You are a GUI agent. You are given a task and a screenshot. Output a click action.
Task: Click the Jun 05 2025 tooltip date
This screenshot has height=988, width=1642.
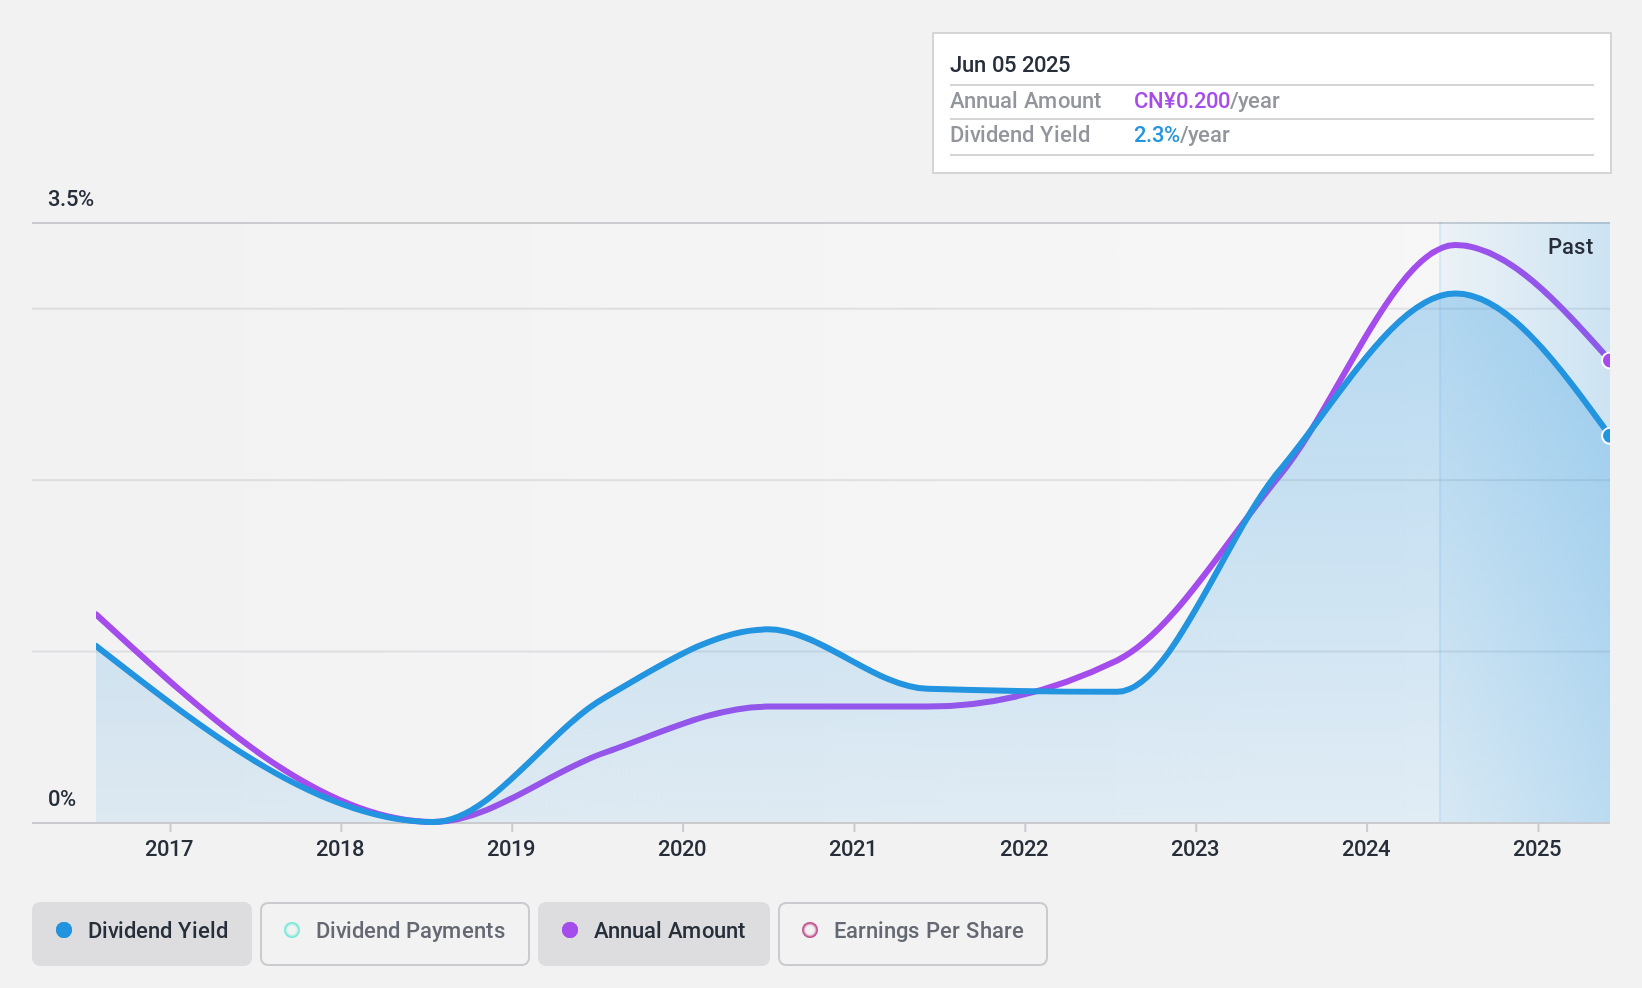click(1010, 64)
